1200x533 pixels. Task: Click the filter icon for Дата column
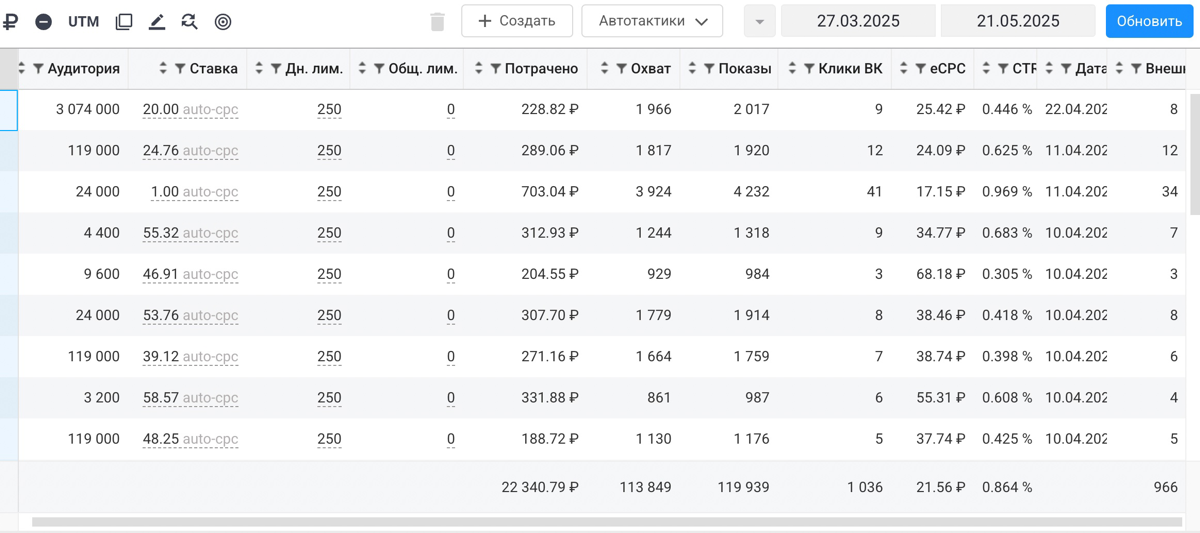click(x=1066, y=69)
